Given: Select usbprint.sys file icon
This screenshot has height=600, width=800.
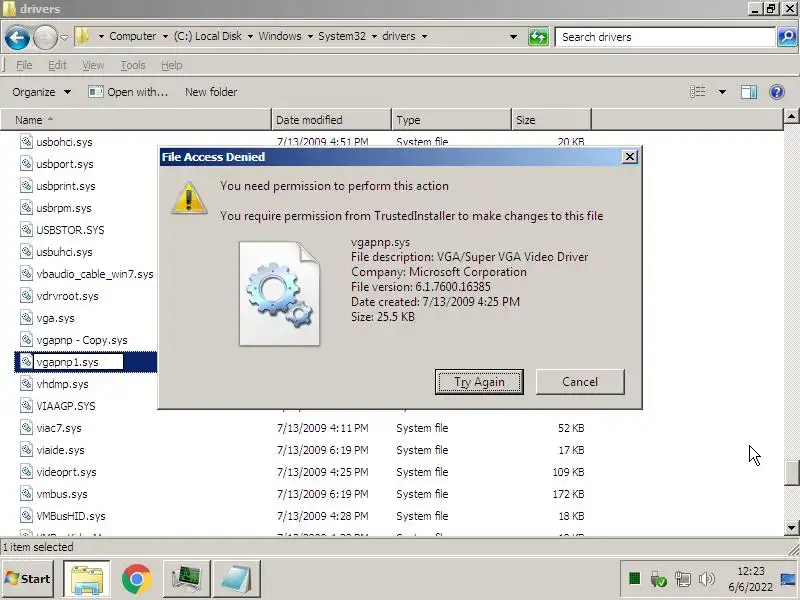Looking at the screenshot, I should click(x=27, y=185).
